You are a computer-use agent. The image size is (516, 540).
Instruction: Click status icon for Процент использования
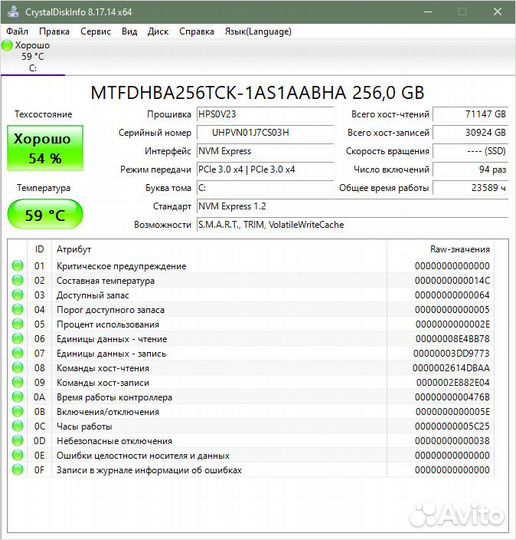[18, 324]
